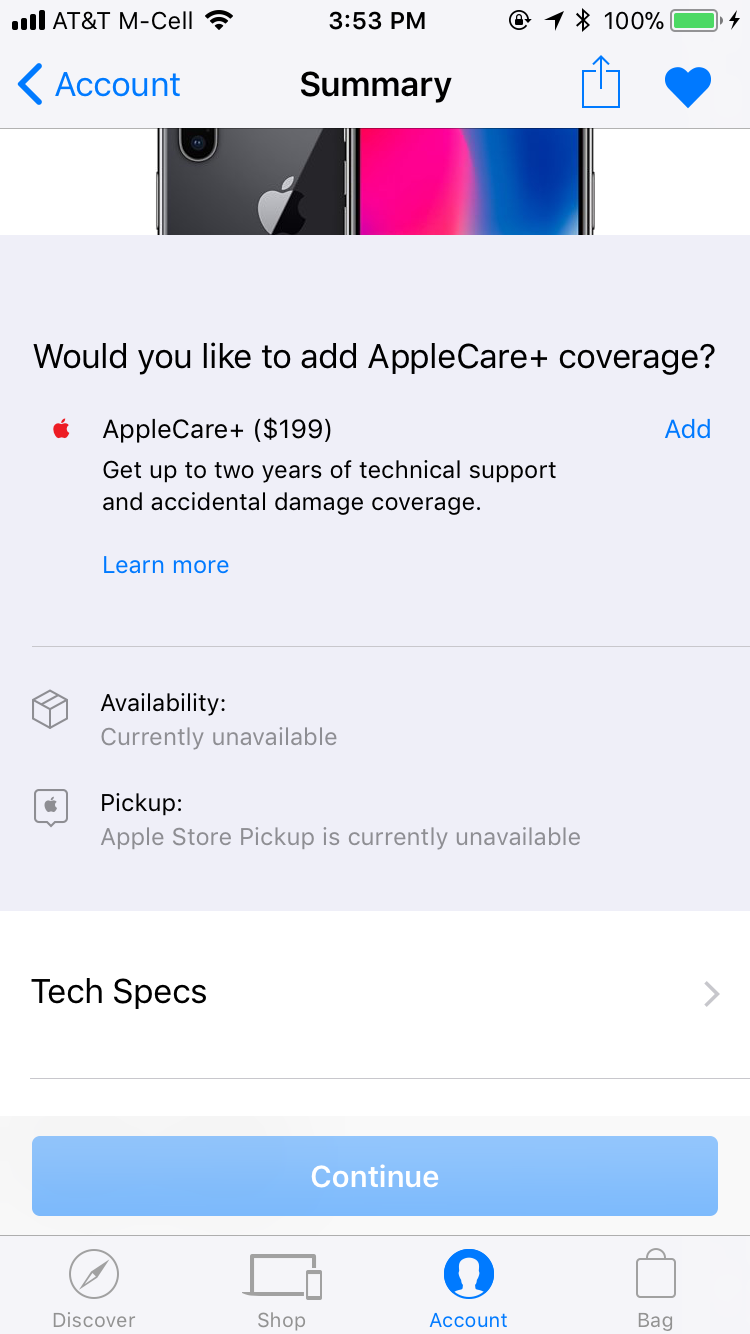Open the Learn more link
750x1334 pixels.
pyautogui.click(x=166, y=565)
